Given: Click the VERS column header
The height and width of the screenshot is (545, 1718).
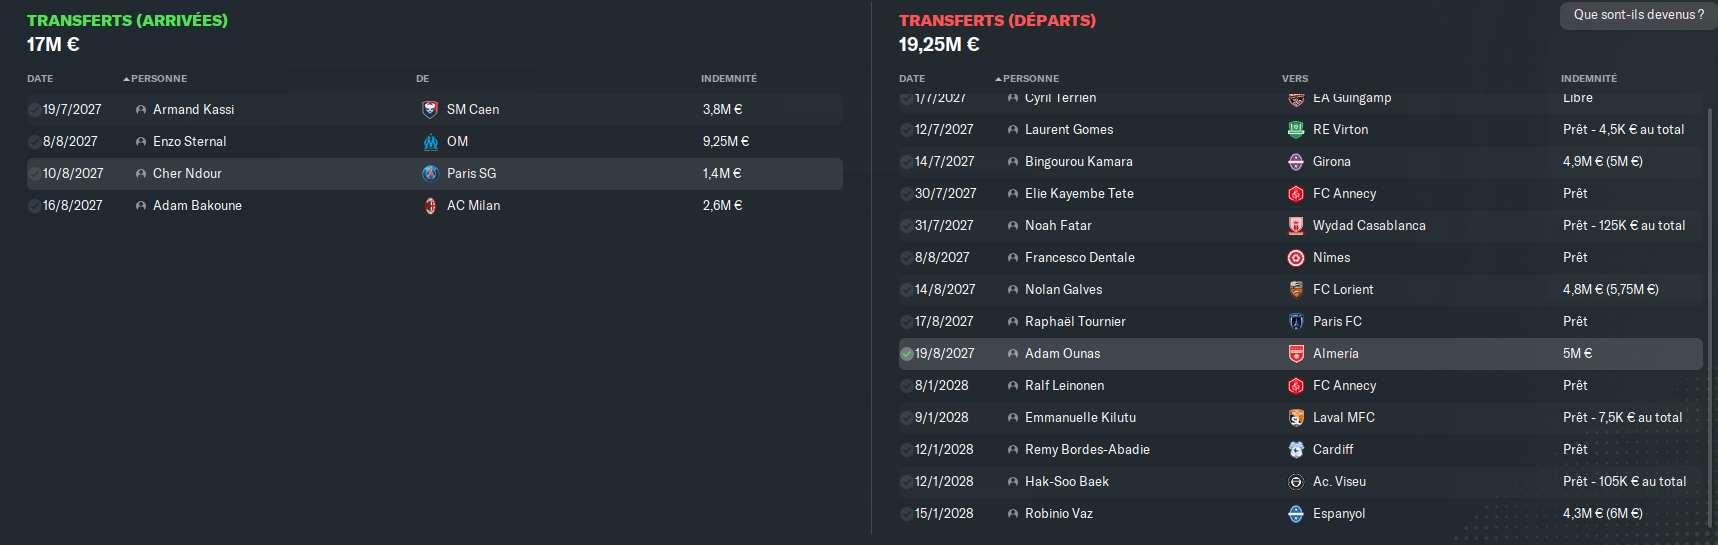Looking at the screenshot, I should click(x=1295, y=79).
